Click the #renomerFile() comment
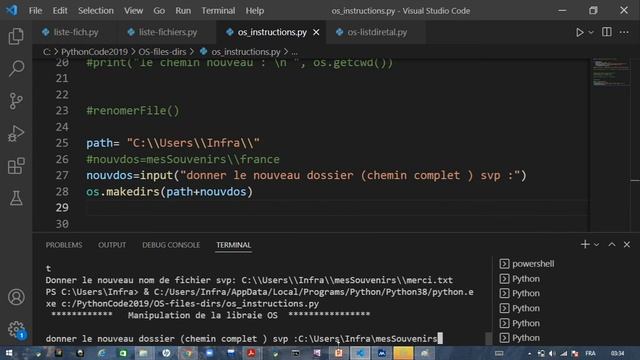The image size is (640, 360). click(133, 111)
